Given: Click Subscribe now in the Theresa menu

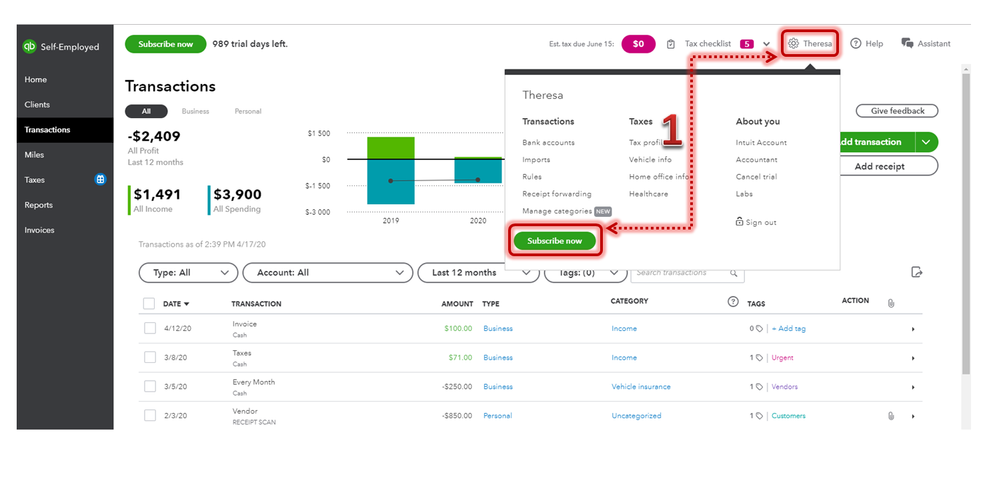Looking at the screenshot, I should (x=554, y=241).
